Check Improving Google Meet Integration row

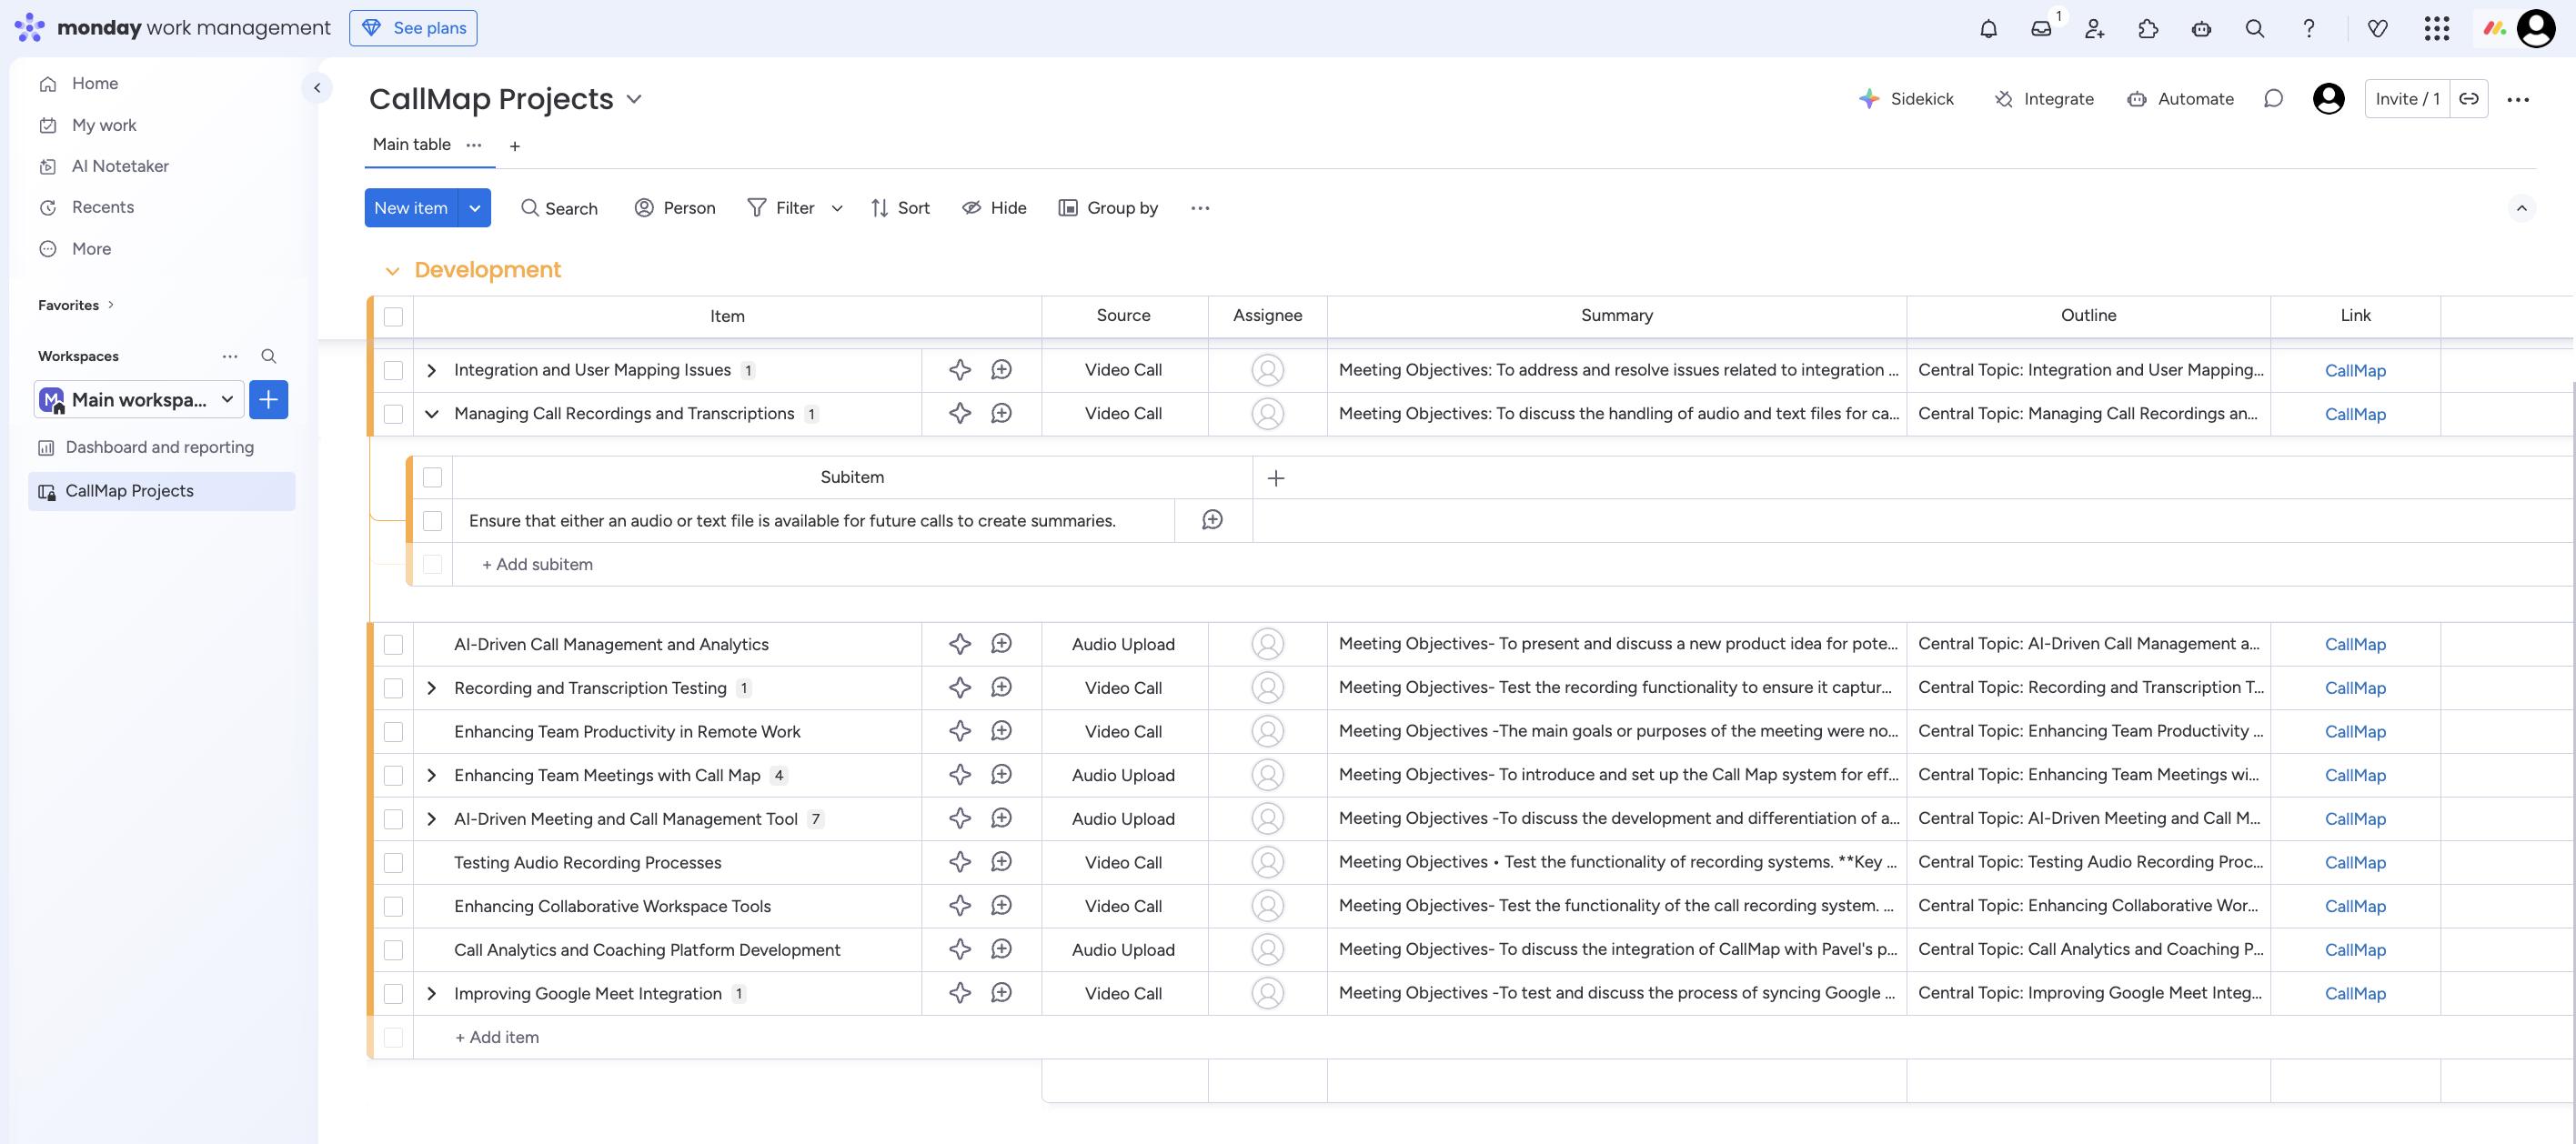click(393, 994)
